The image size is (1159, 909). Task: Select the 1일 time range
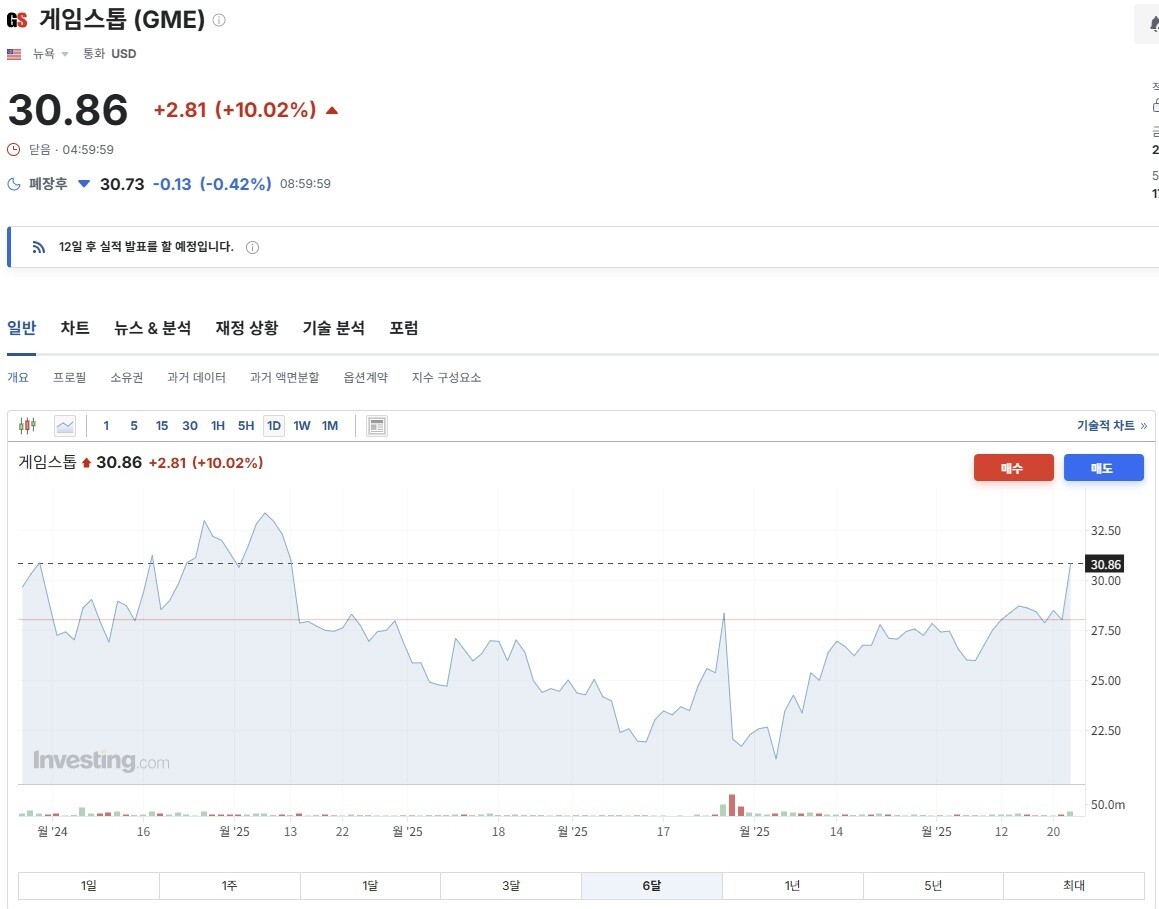89,885
